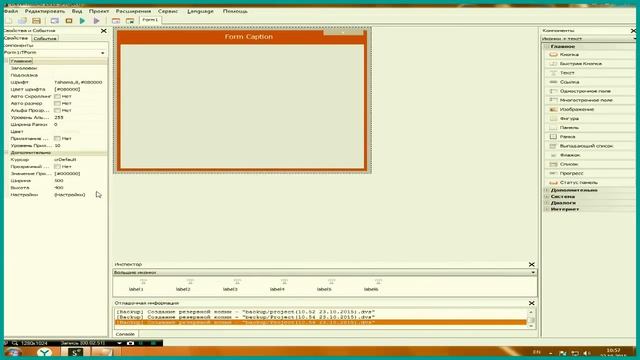Click the Save project toolbar icon

[x=36, y=20]
